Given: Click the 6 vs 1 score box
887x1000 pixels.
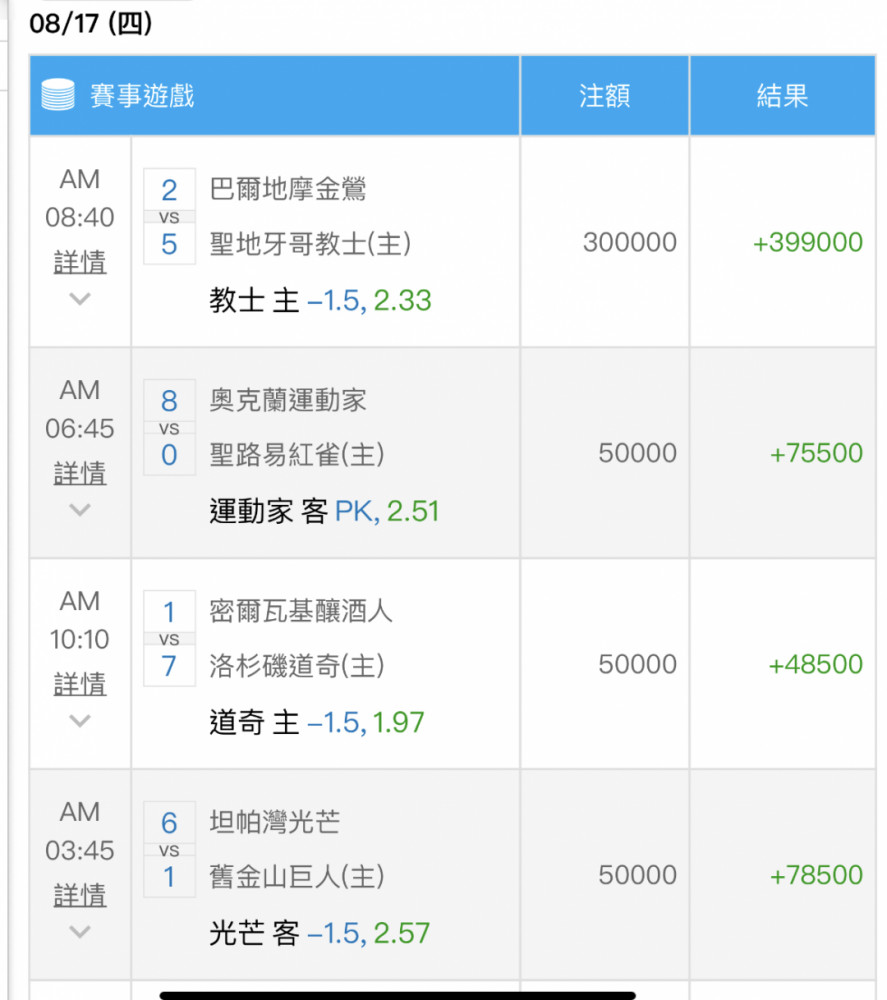Looking at the screenshot, I should (x=169, y=849).
